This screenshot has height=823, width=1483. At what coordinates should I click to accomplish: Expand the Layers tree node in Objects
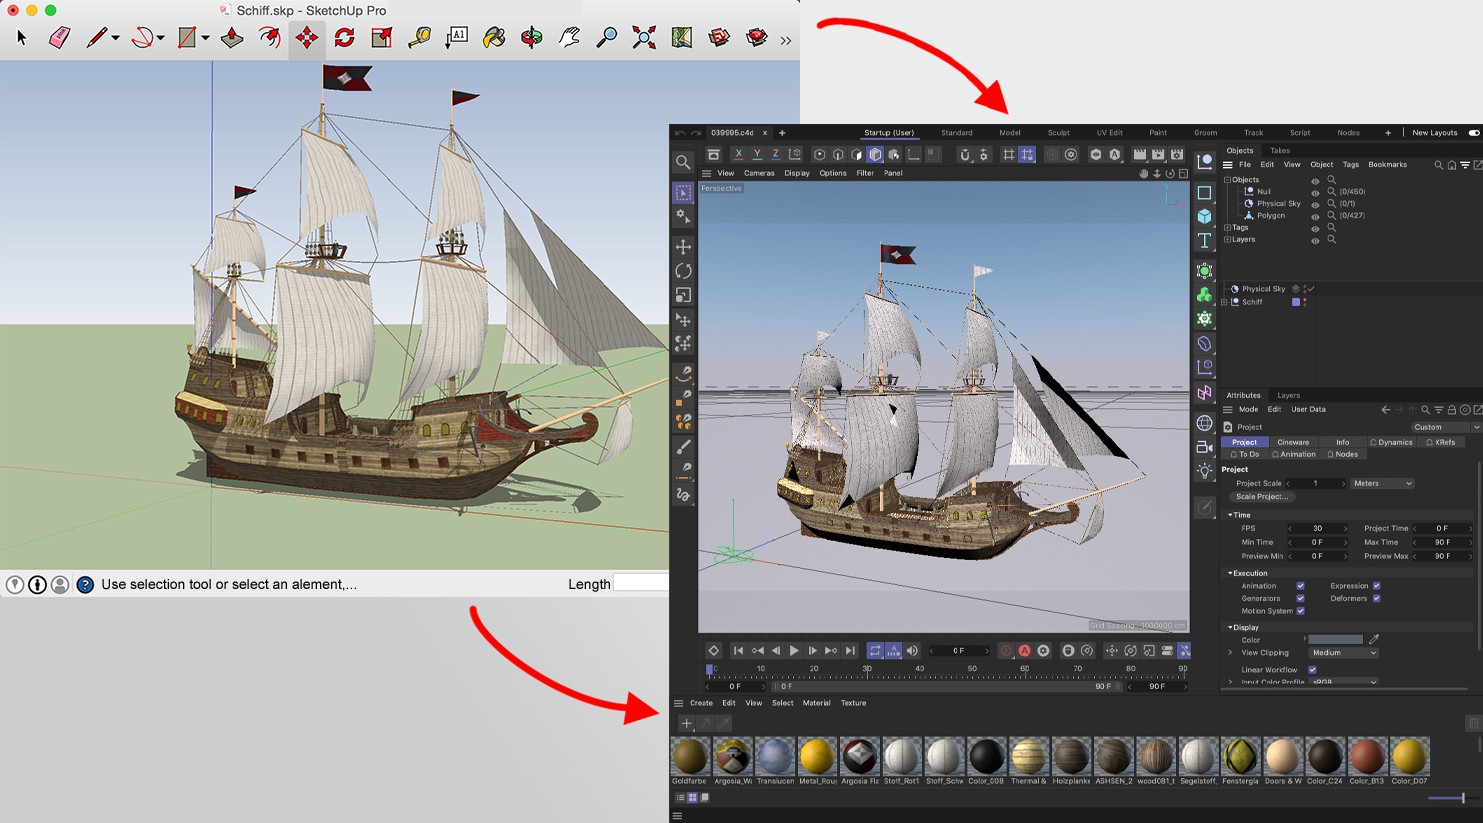click(x=1228, y=240)
